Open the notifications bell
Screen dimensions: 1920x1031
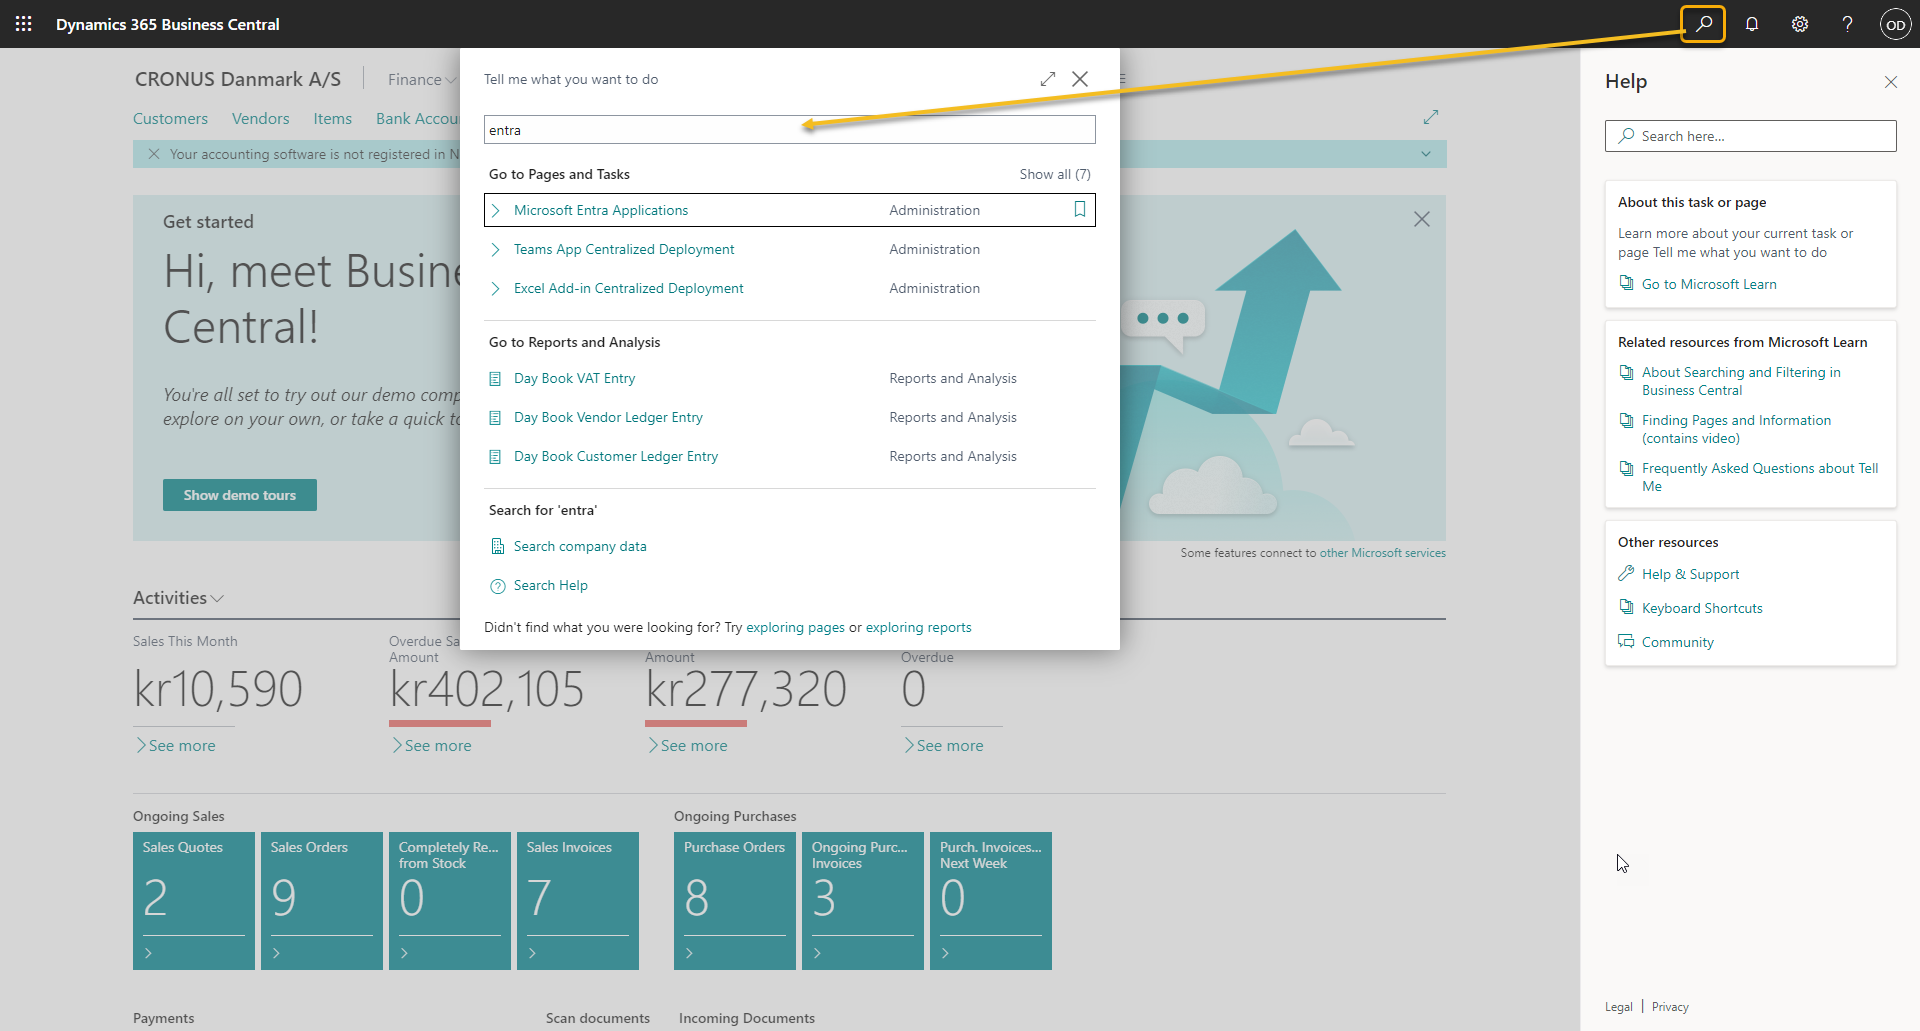click(1752, 24)
